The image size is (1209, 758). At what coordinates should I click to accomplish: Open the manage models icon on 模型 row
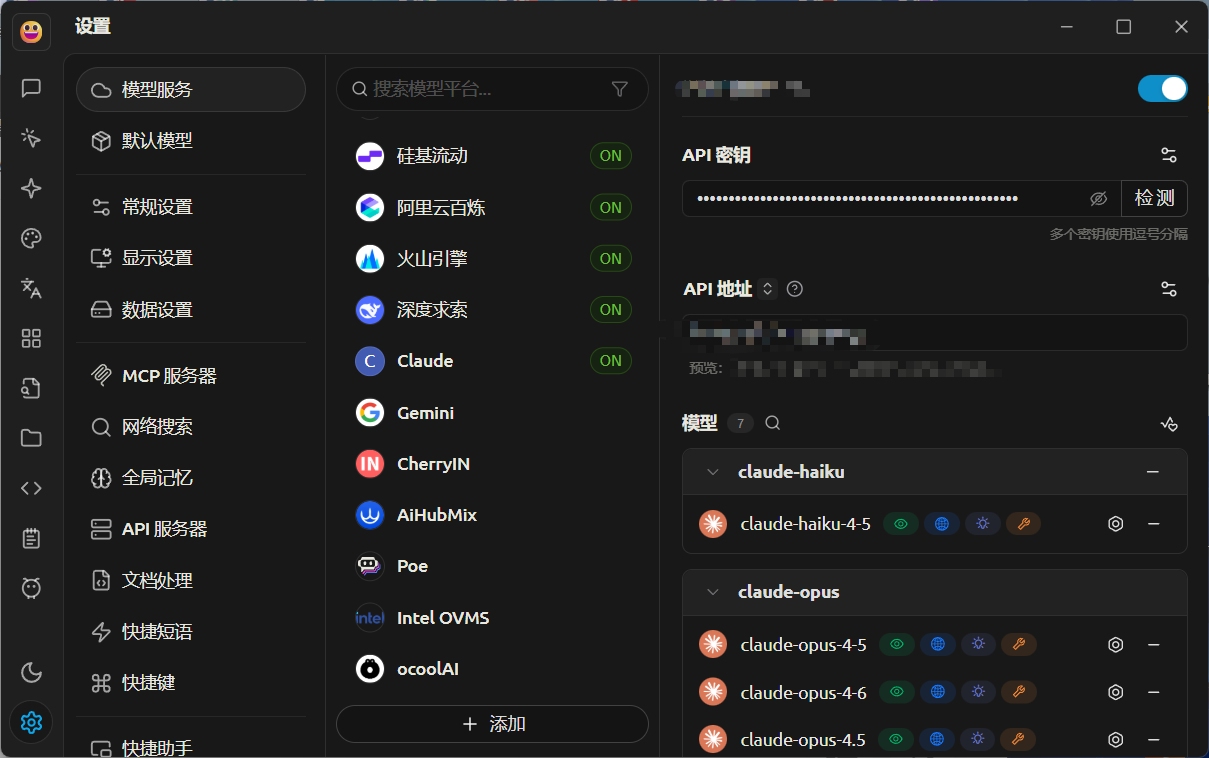(x=1168, y=423)
